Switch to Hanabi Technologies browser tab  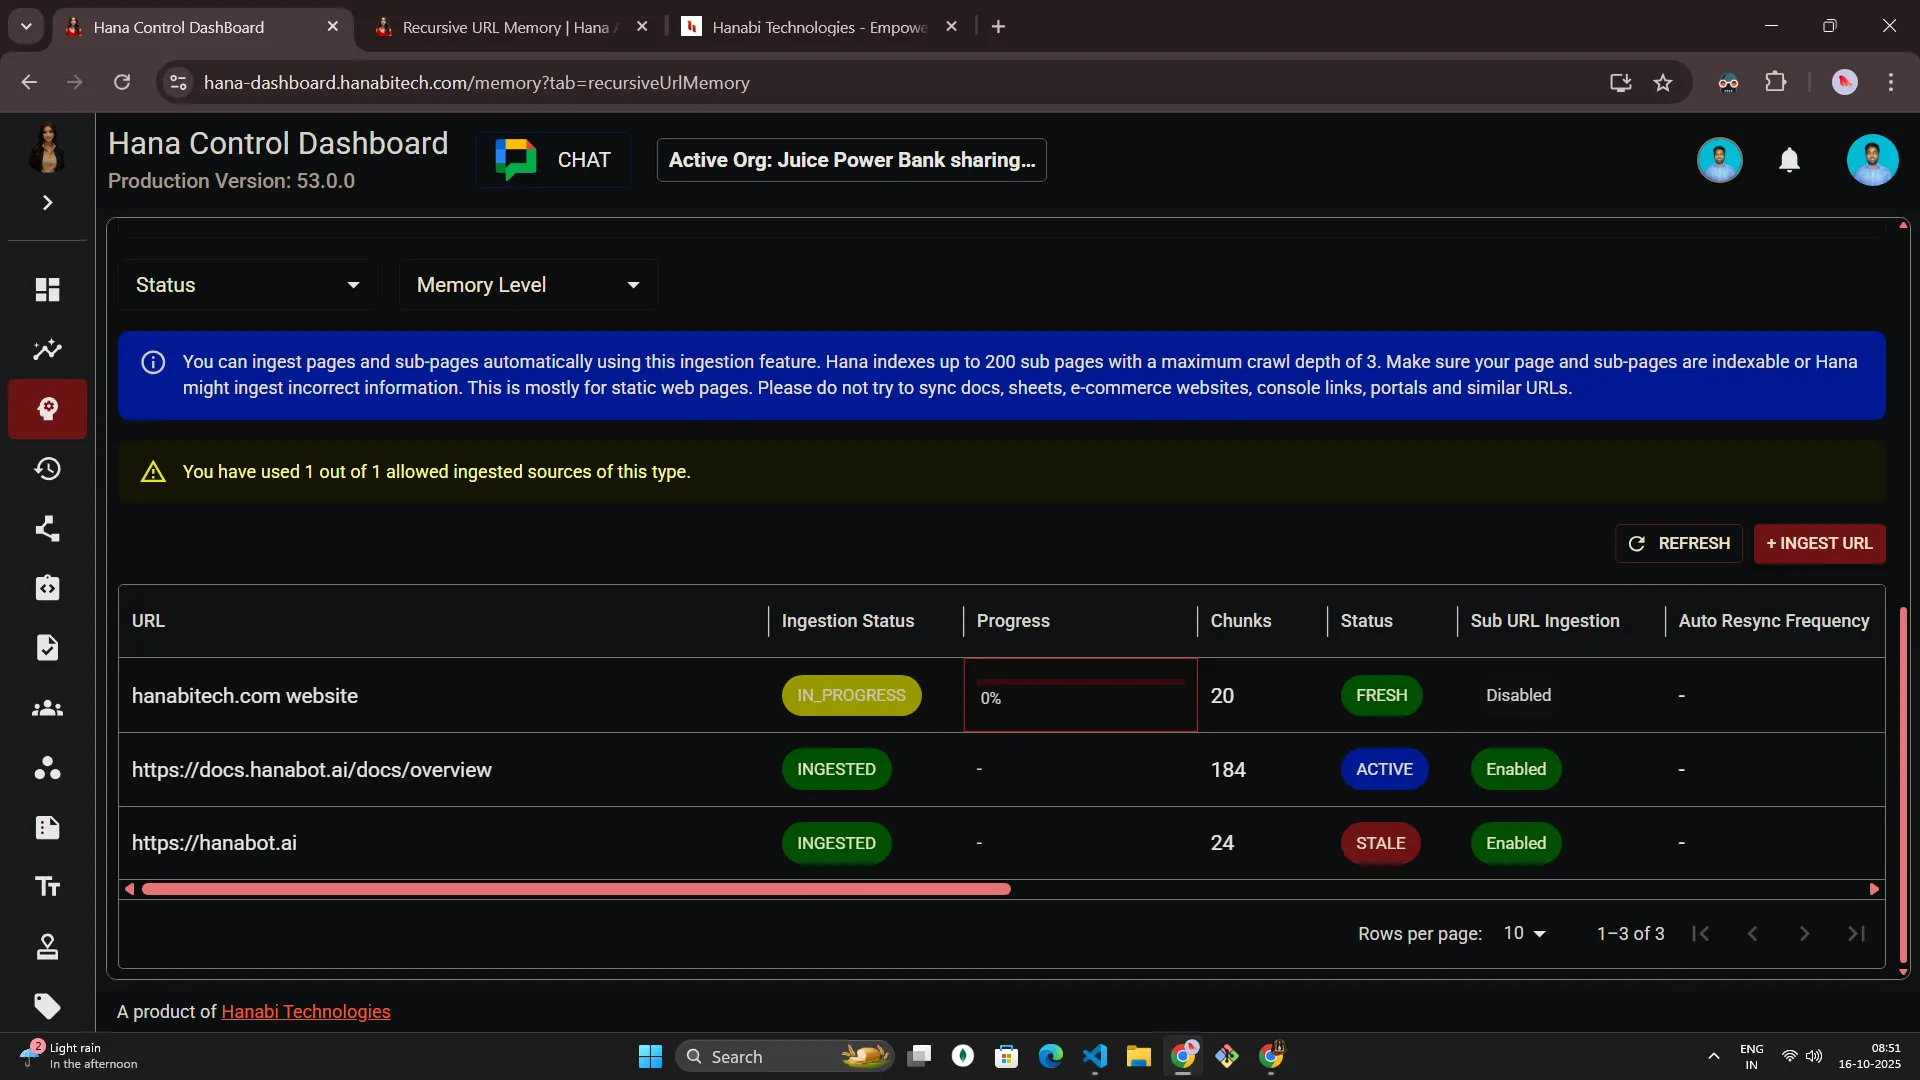click(x=818, y=27)
